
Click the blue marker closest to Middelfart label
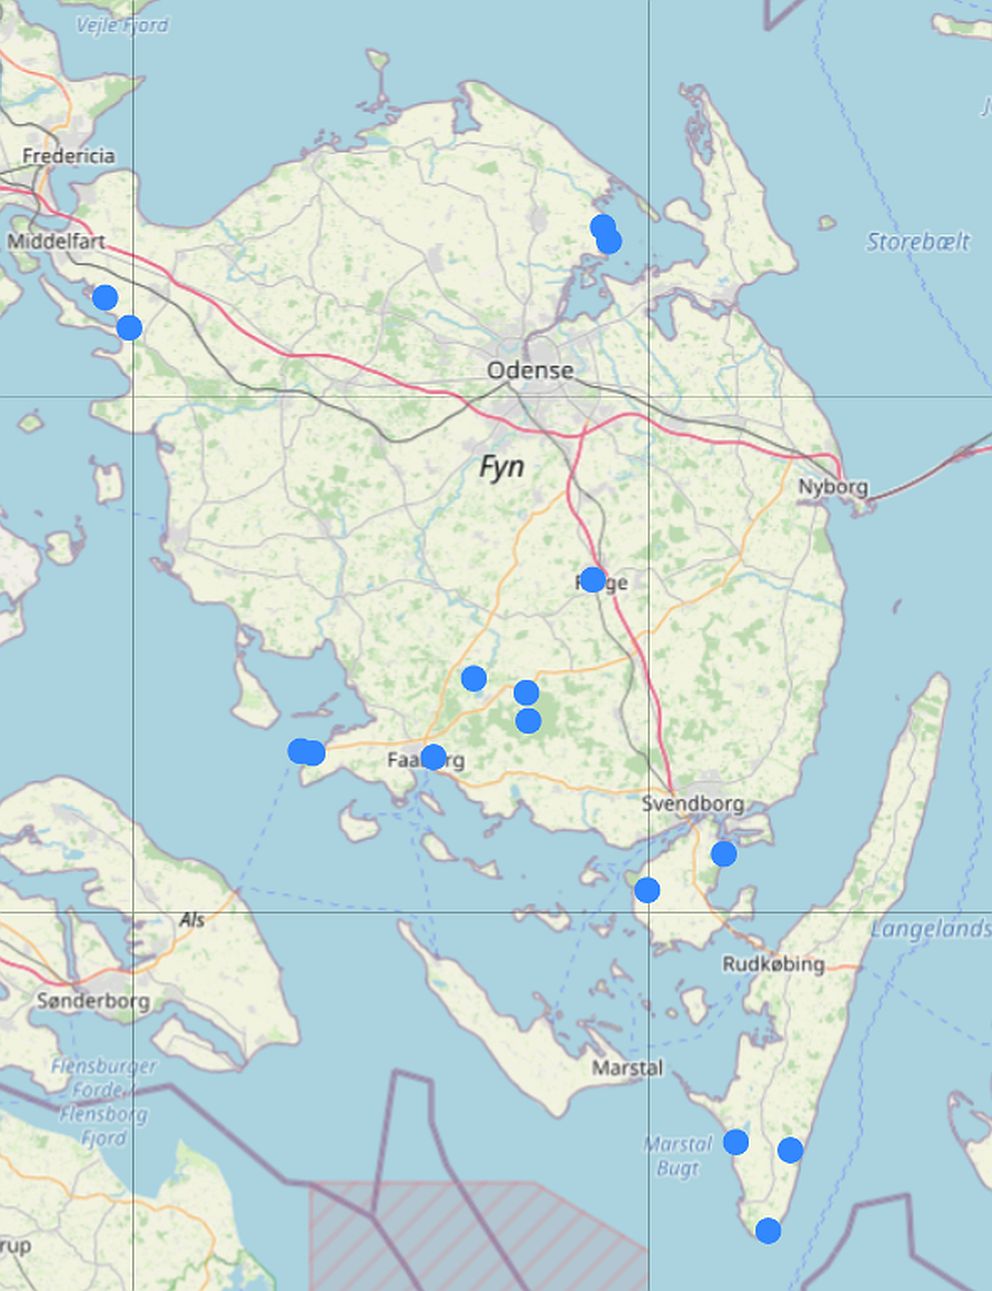pyautogui.click(x=105, y=297)
